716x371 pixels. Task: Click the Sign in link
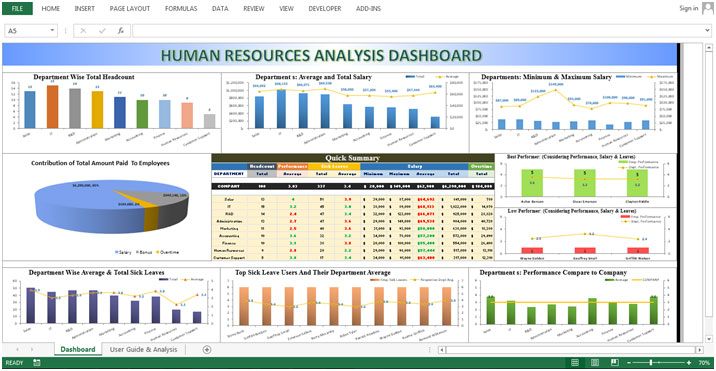tap(688, 8)
